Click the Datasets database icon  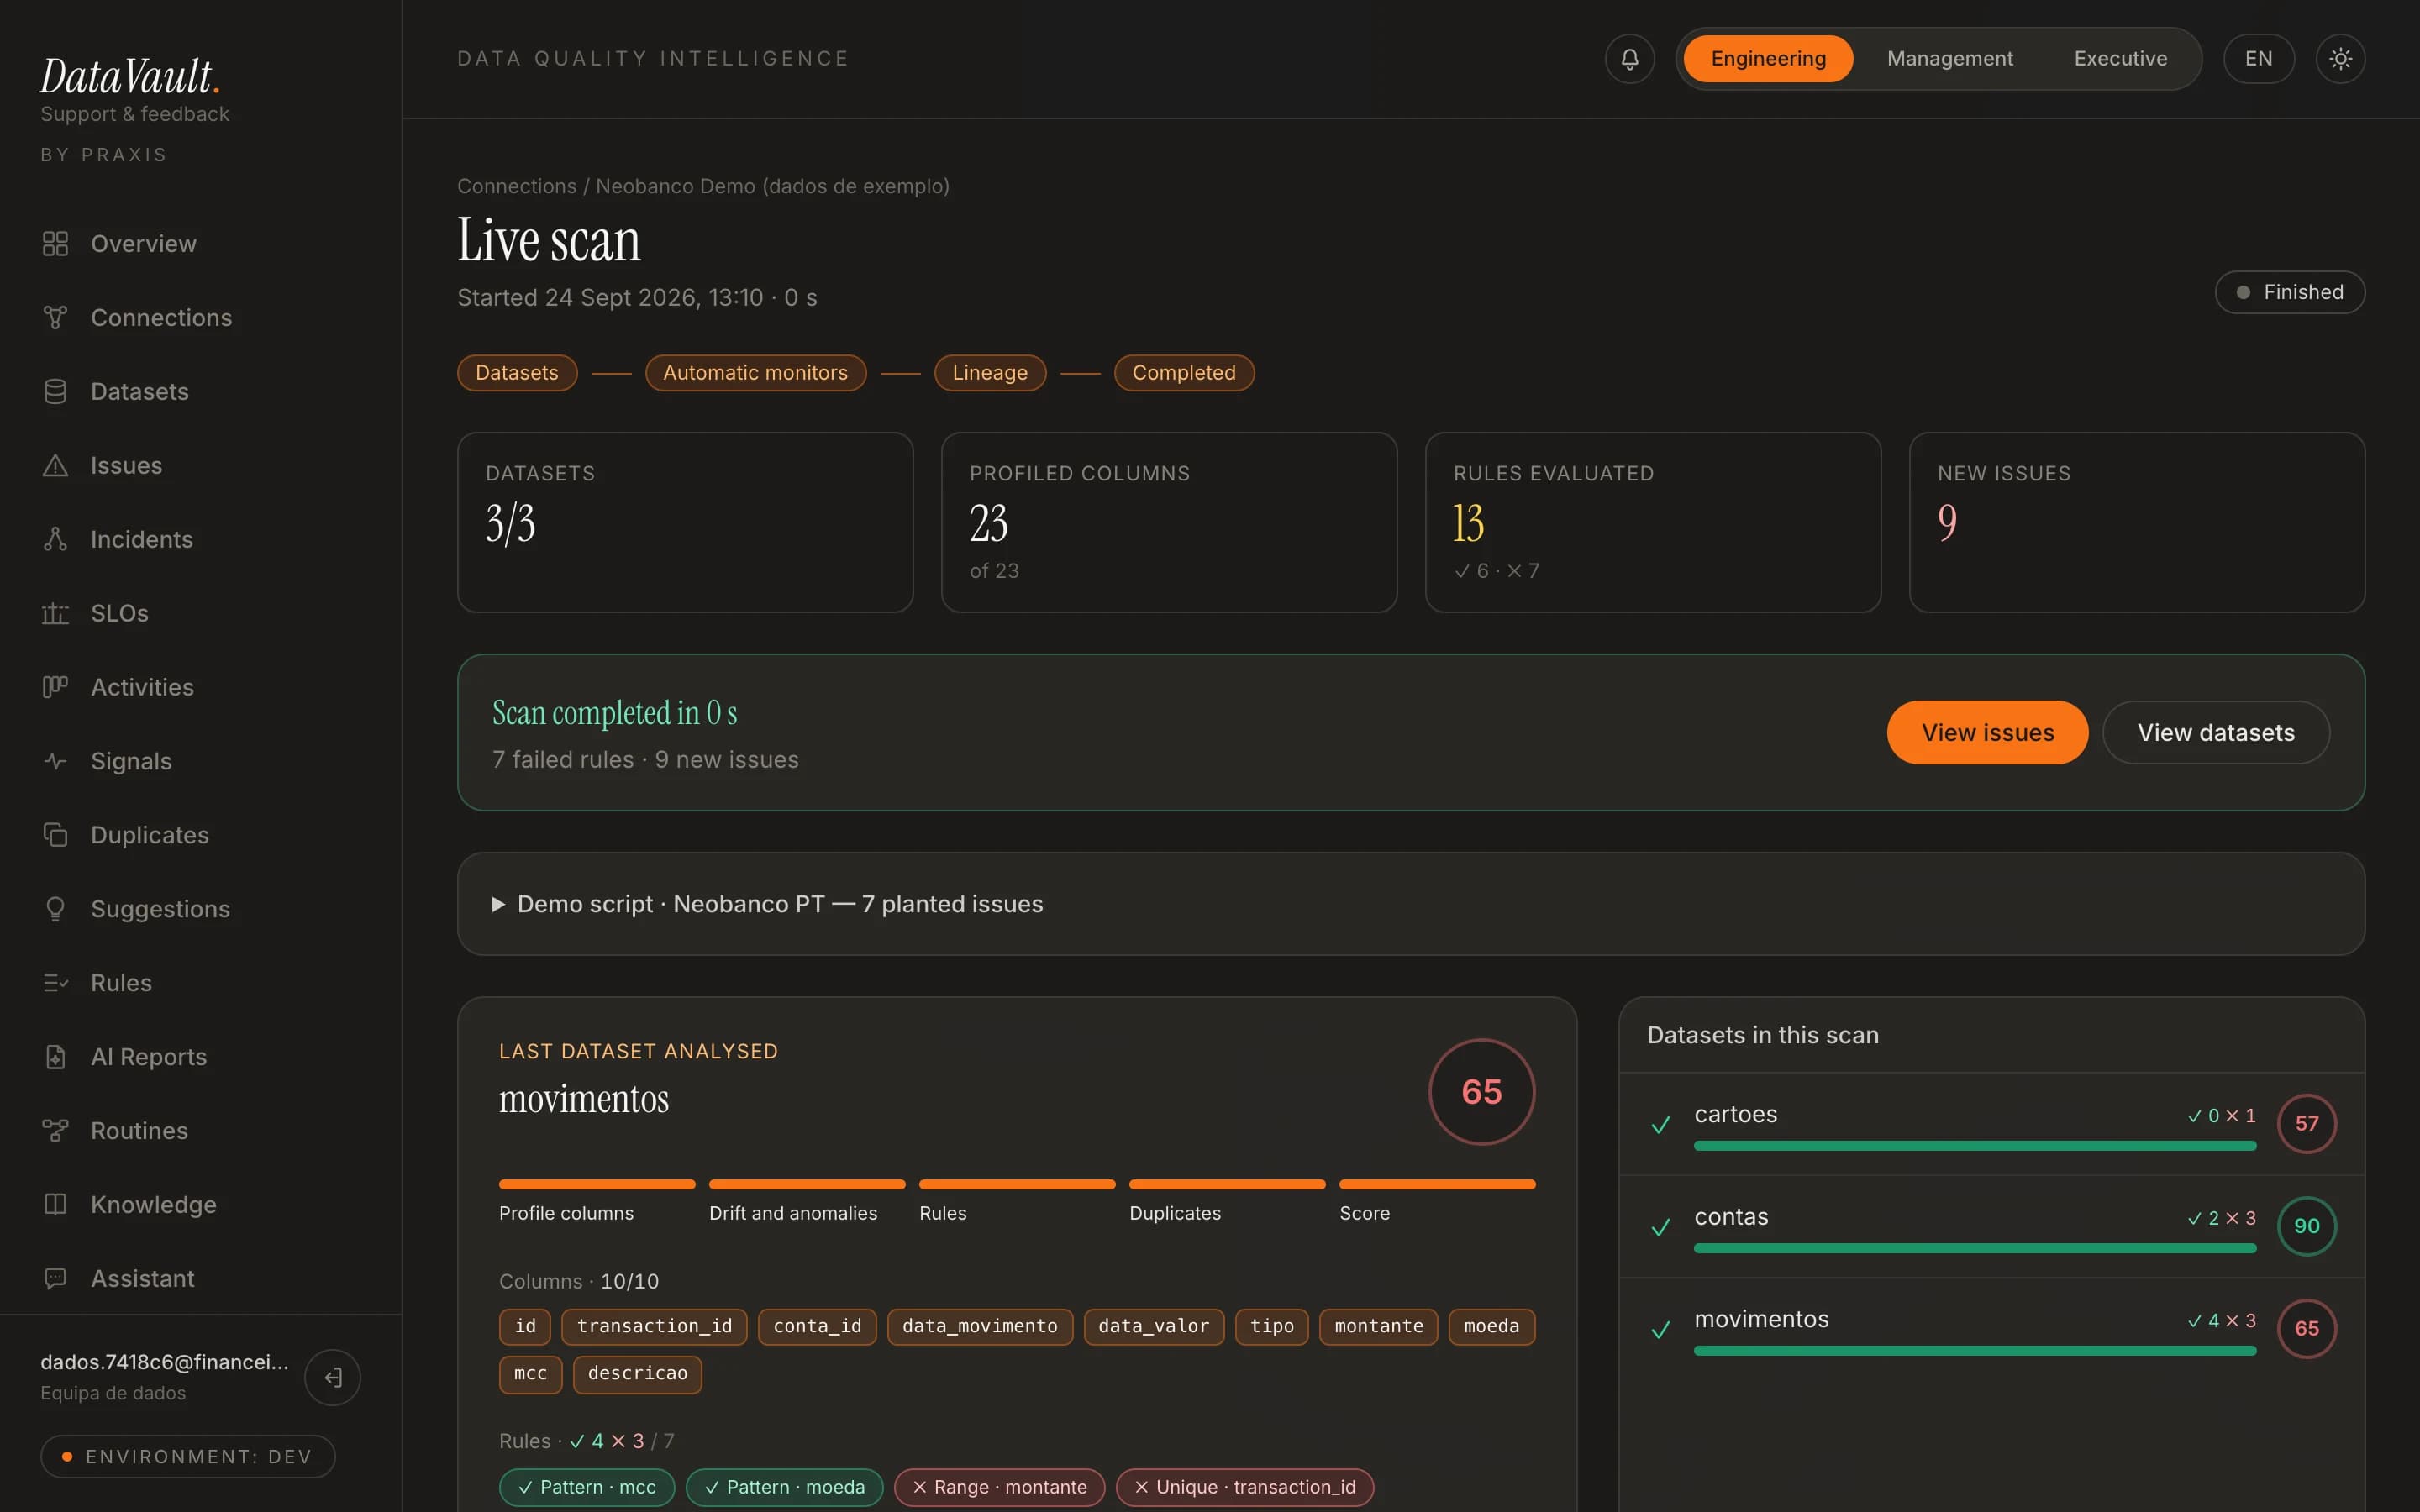[x=55, y=392]
